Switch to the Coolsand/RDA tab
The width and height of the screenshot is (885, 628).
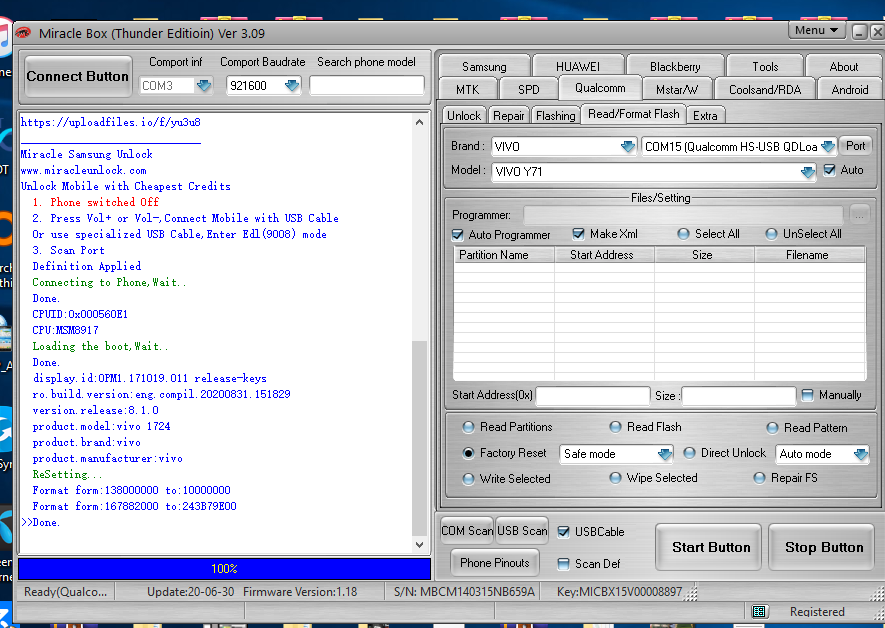[765, 89]
